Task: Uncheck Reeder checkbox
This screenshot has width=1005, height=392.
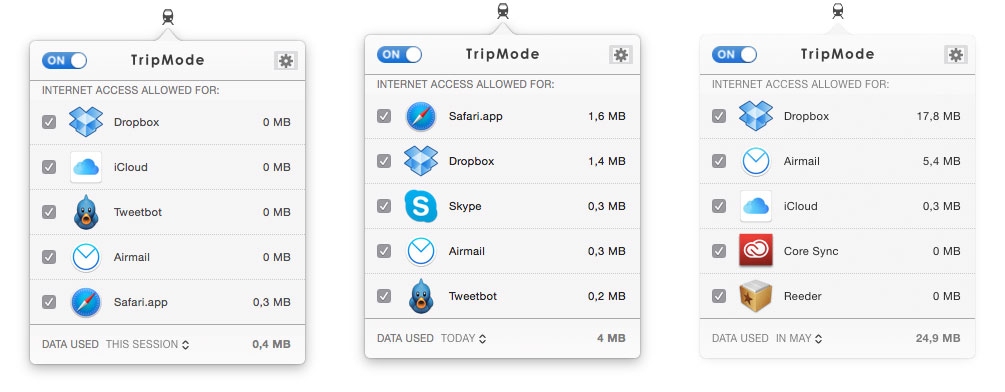Action: 719,296
